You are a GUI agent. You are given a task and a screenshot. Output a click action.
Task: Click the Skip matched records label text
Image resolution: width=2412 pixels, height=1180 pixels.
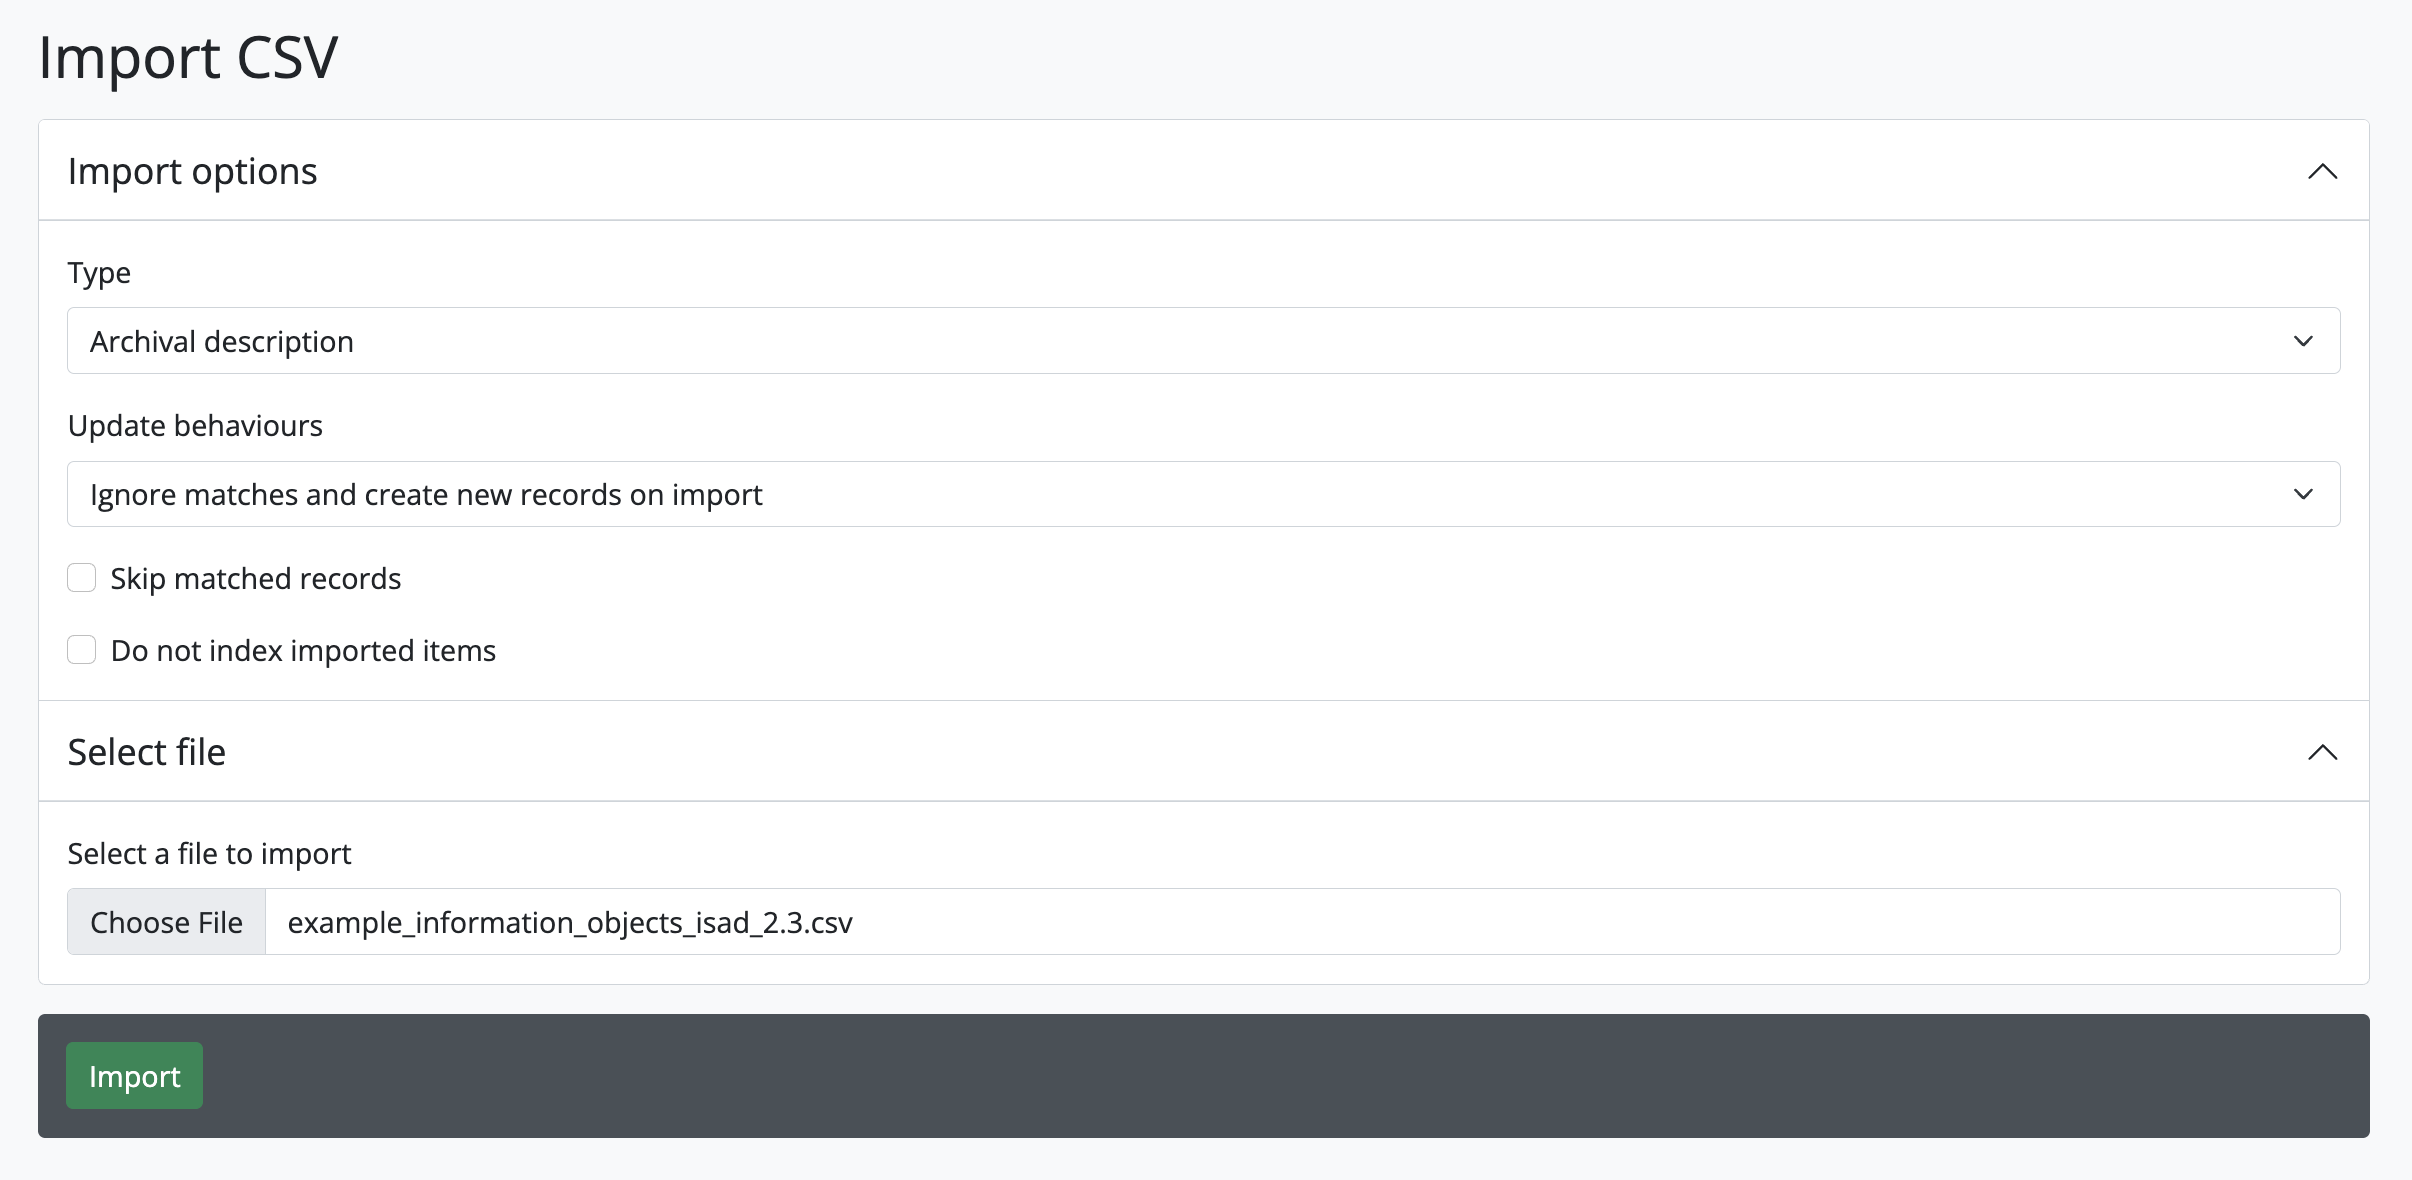tap(255, 579)
